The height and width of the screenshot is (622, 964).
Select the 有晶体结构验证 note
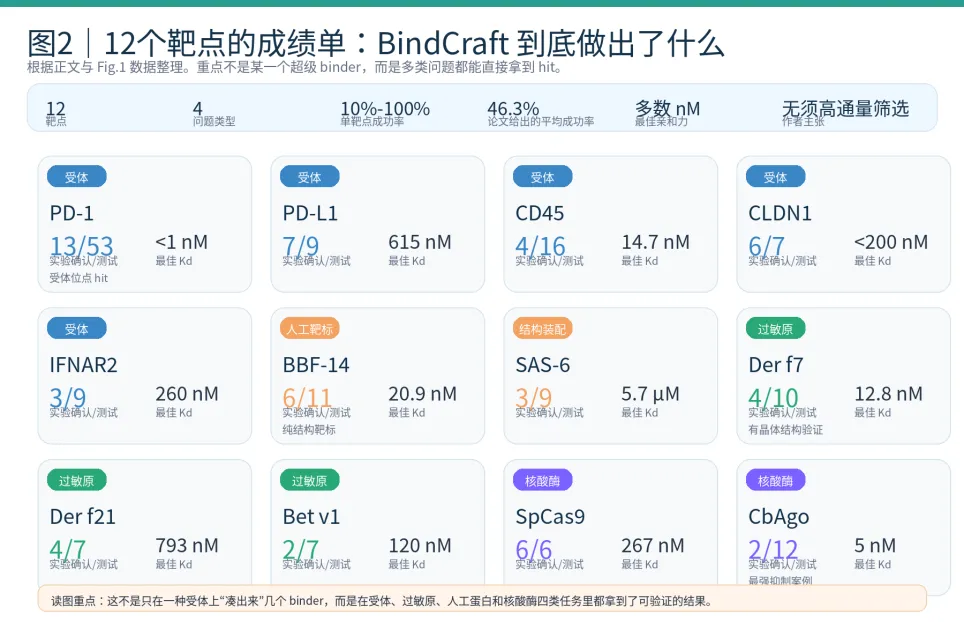786,430
